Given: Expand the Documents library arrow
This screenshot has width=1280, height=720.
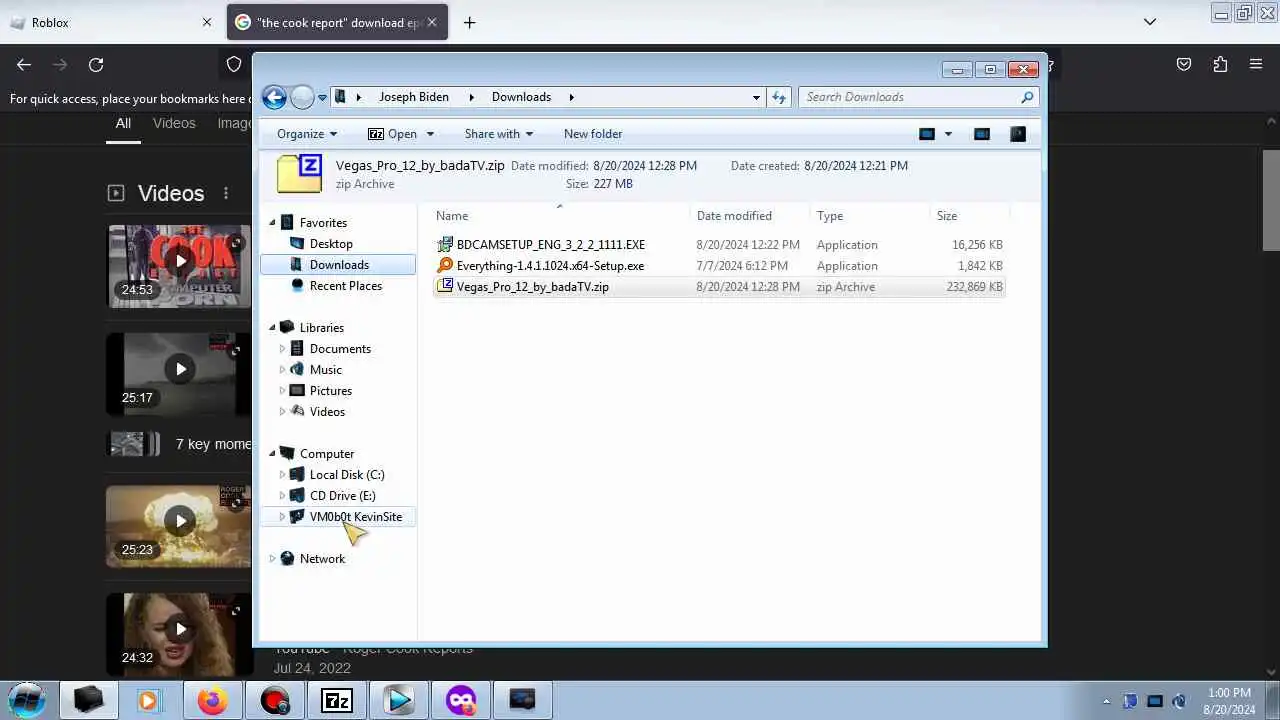Looking at the screenshot, I should click(x=282, y=349).
